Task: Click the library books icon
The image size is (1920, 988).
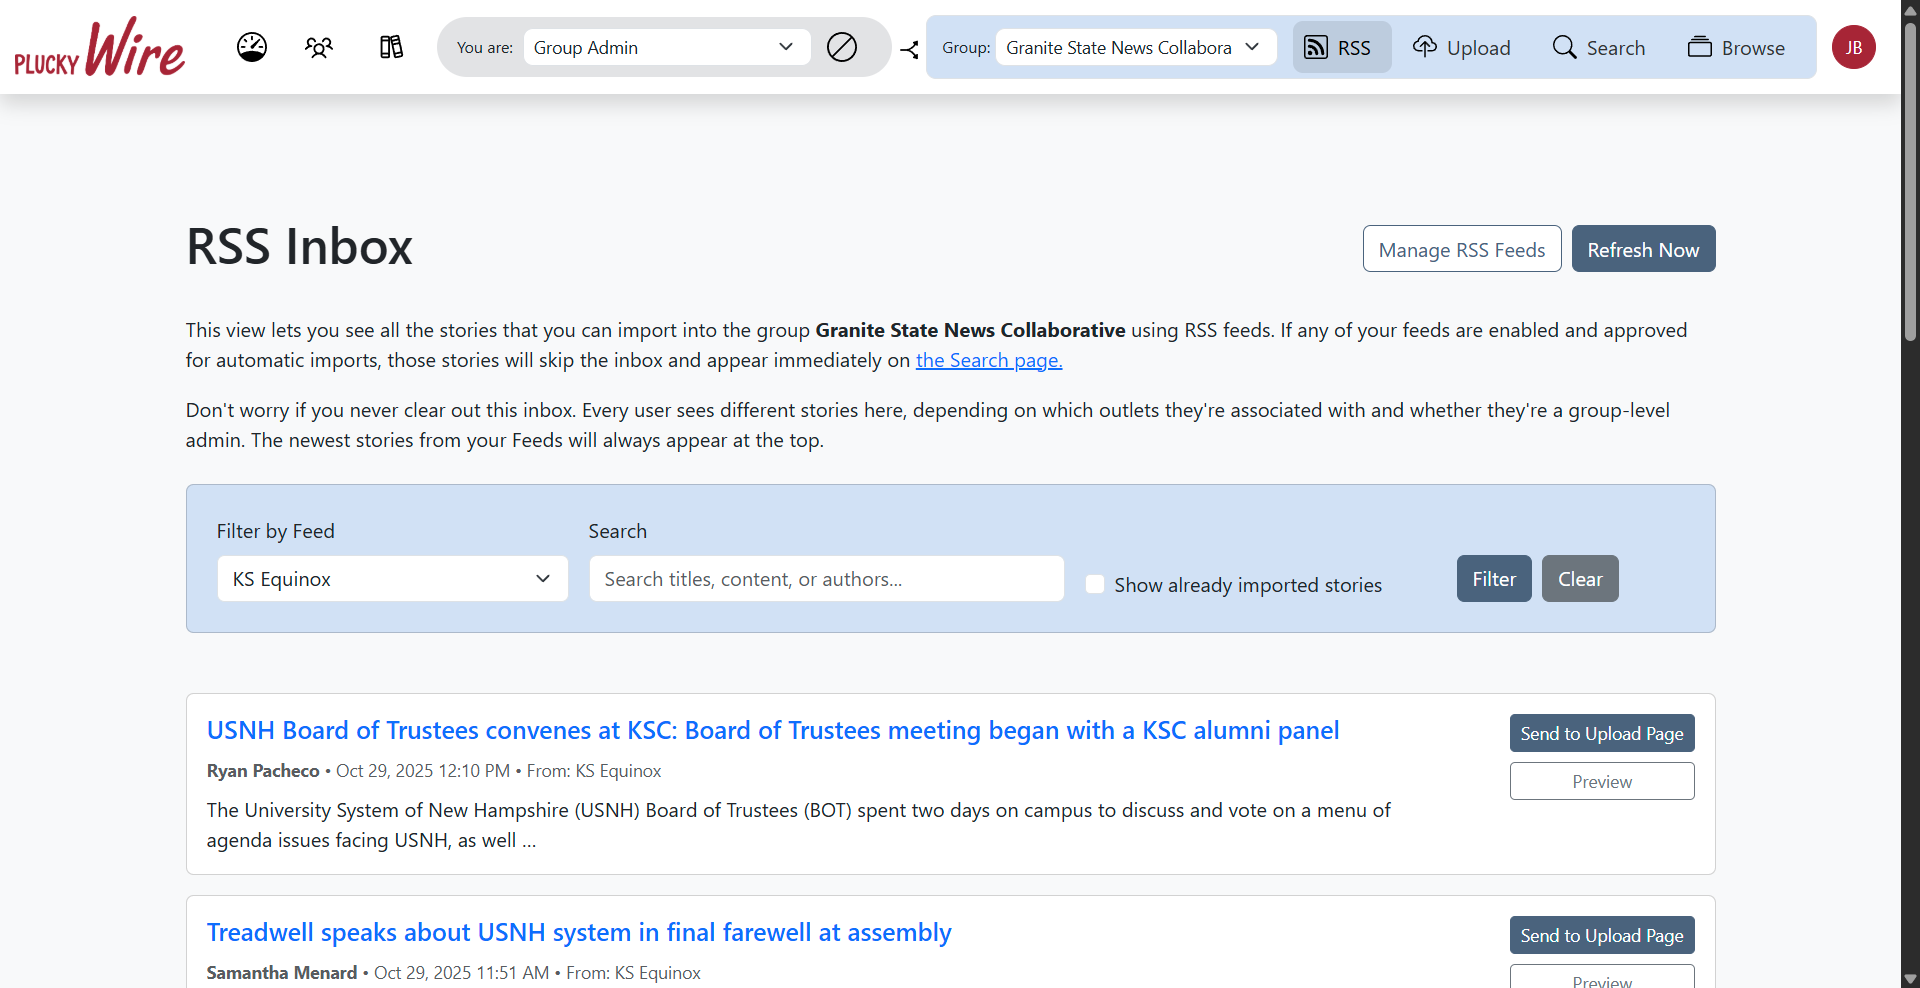Action: coord(391,47)
